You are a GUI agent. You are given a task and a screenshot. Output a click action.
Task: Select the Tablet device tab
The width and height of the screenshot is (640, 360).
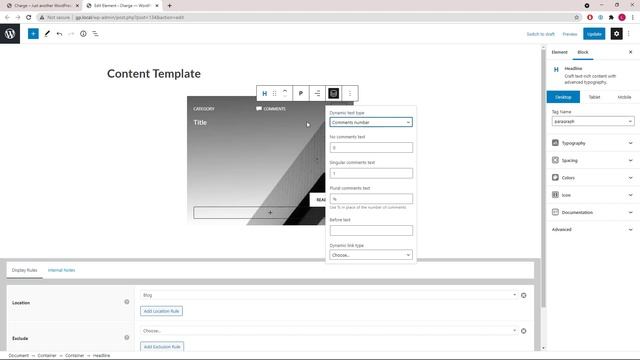[x=594, y=97]
